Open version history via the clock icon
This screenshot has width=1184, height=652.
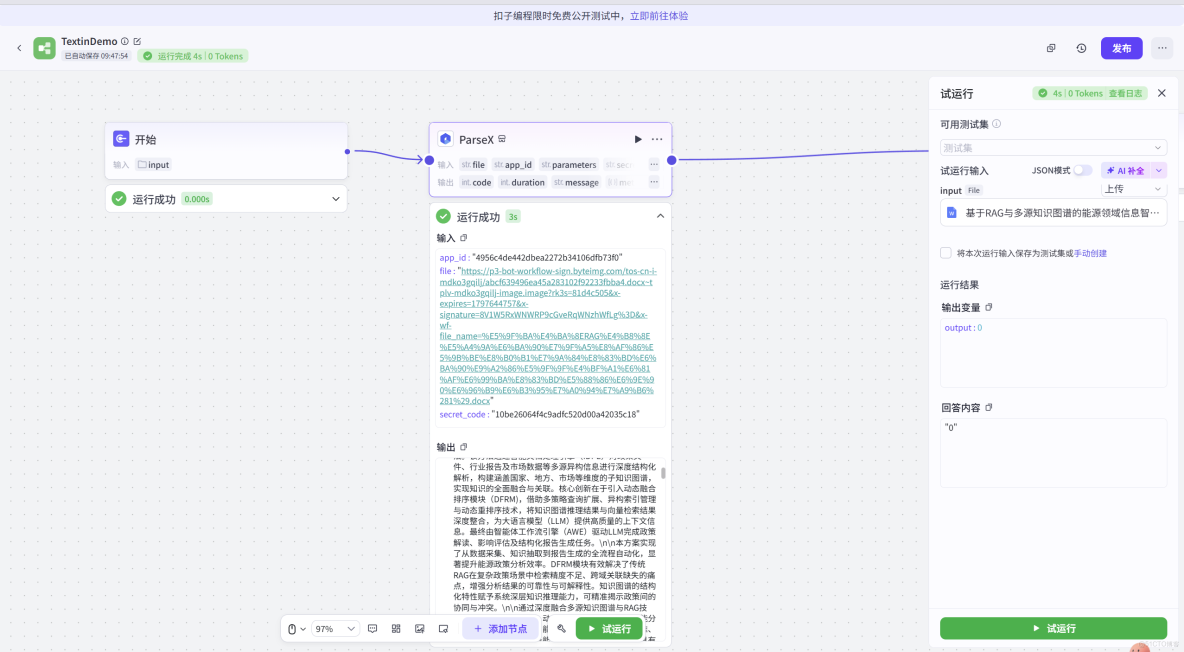click(x=1081, y=47)
